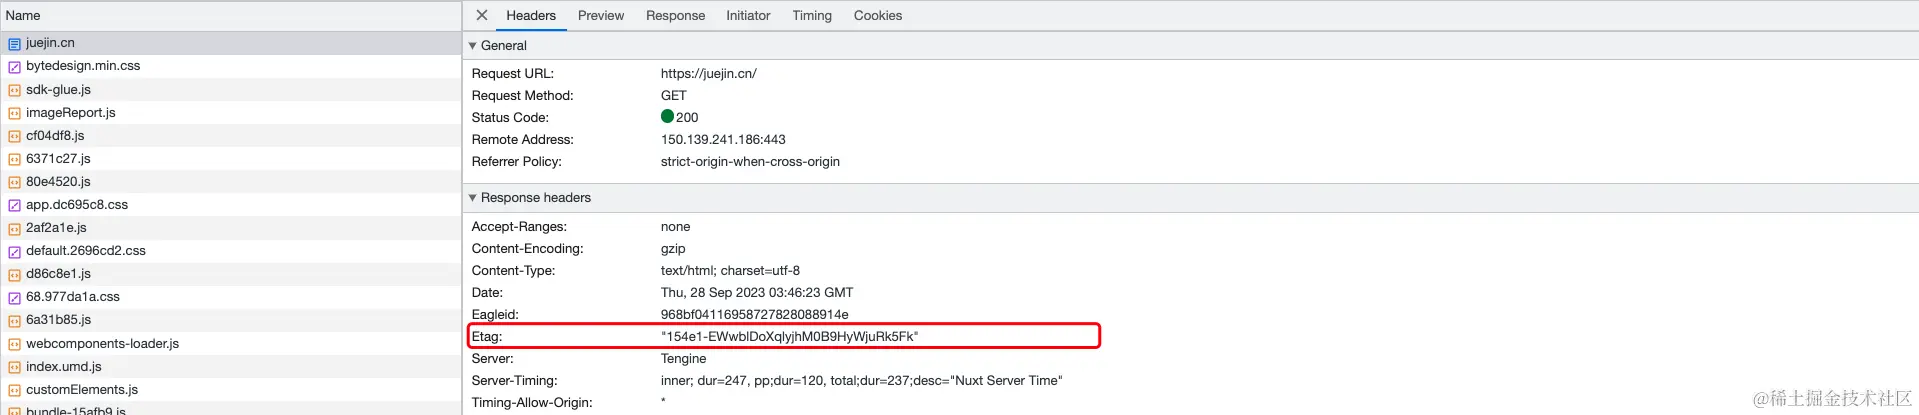
Task: Click the default.2696cd2.css stylesheet icon
Action: point(14,251)
